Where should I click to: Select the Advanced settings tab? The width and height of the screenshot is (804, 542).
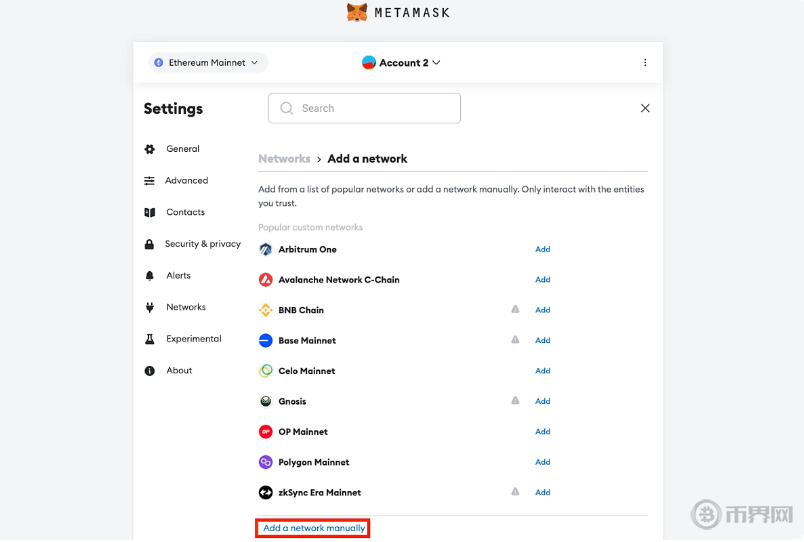tap(186, 181)
